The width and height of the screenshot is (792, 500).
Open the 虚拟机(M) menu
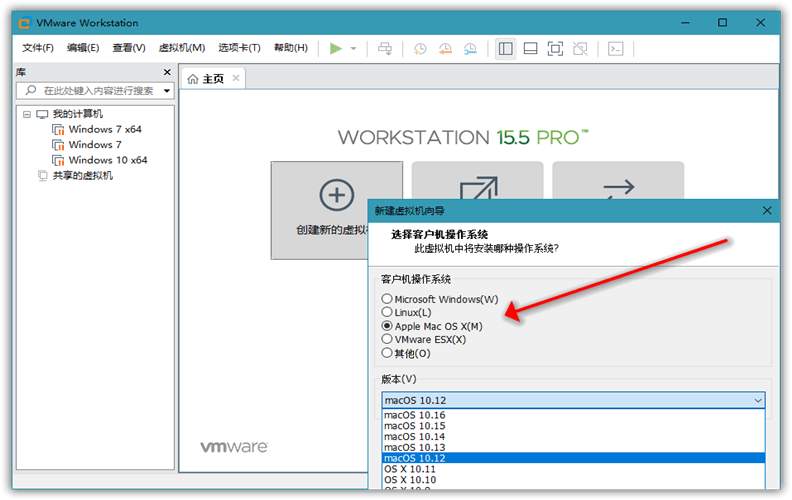click(x=182, y=48)
